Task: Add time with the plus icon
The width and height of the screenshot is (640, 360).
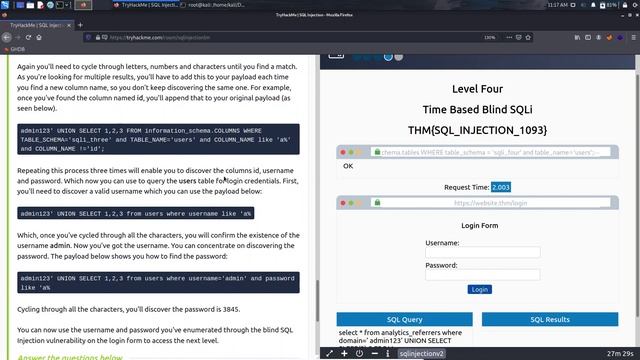Action: [344, 354]
